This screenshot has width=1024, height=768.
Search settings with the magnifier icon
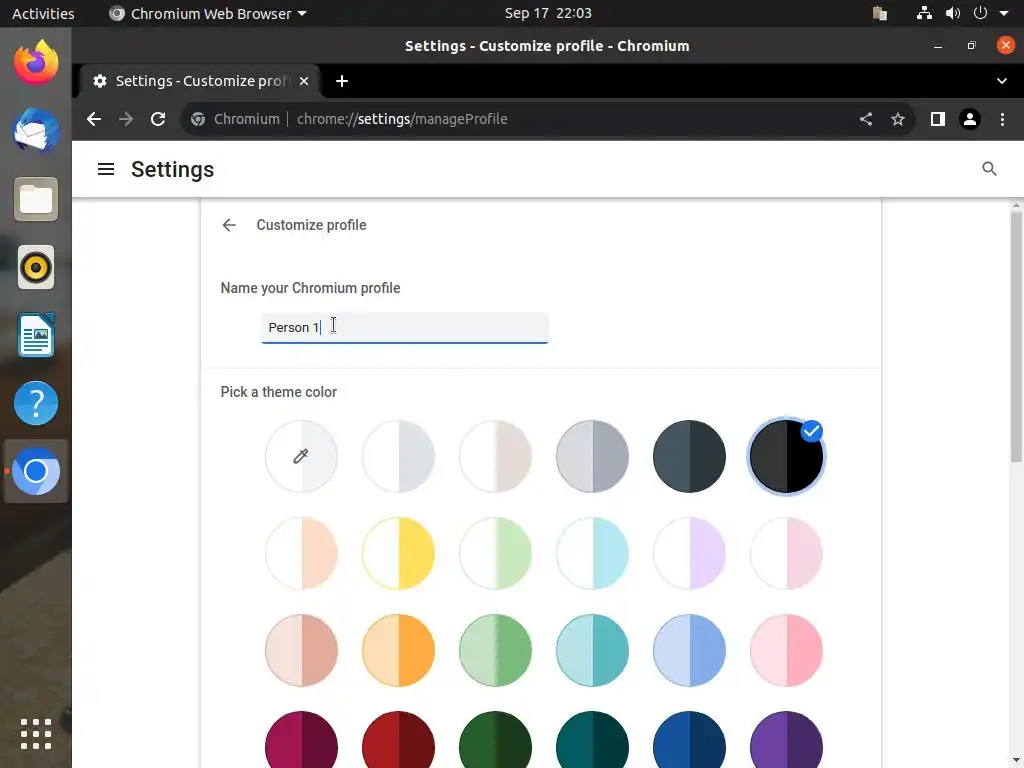[x=989, y=169]
